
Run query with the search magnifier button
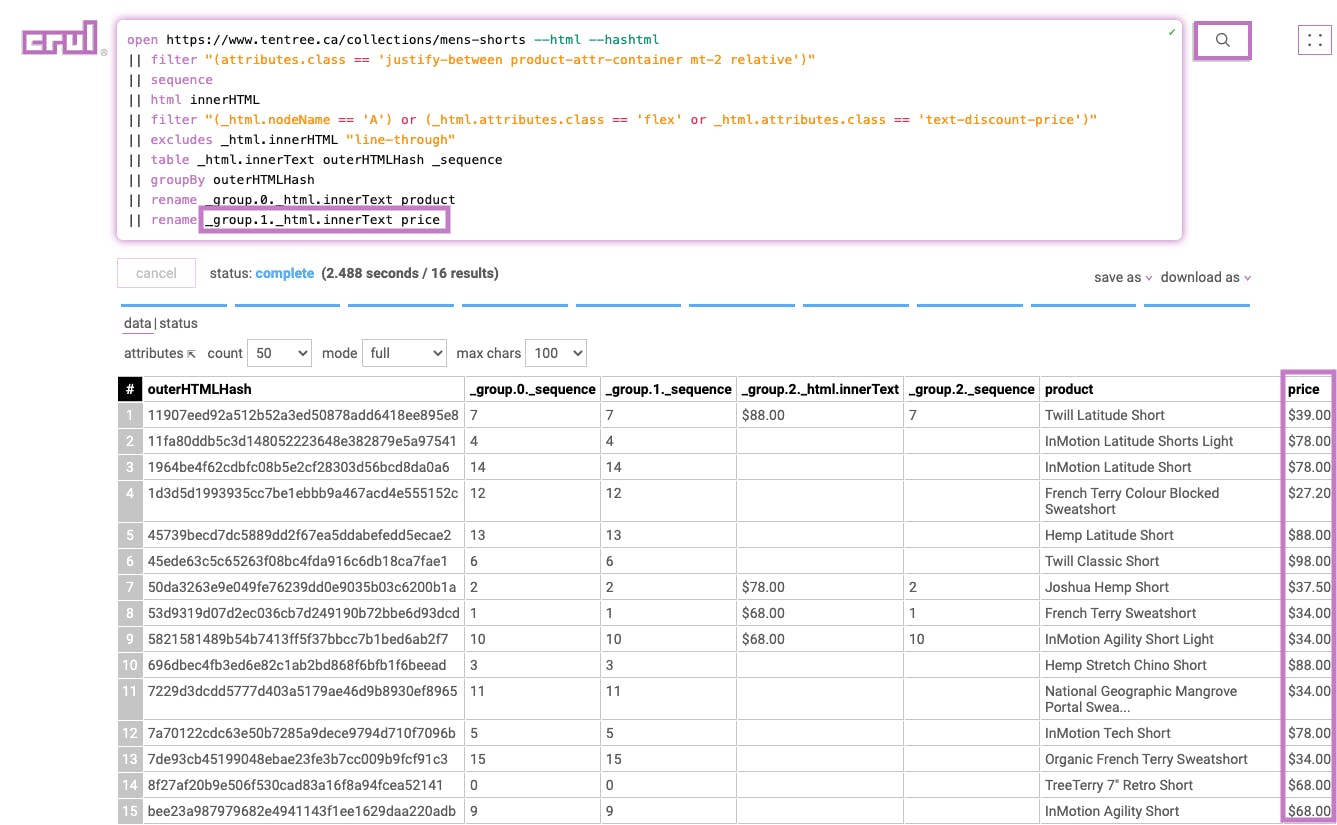[x=1222, y=41]
